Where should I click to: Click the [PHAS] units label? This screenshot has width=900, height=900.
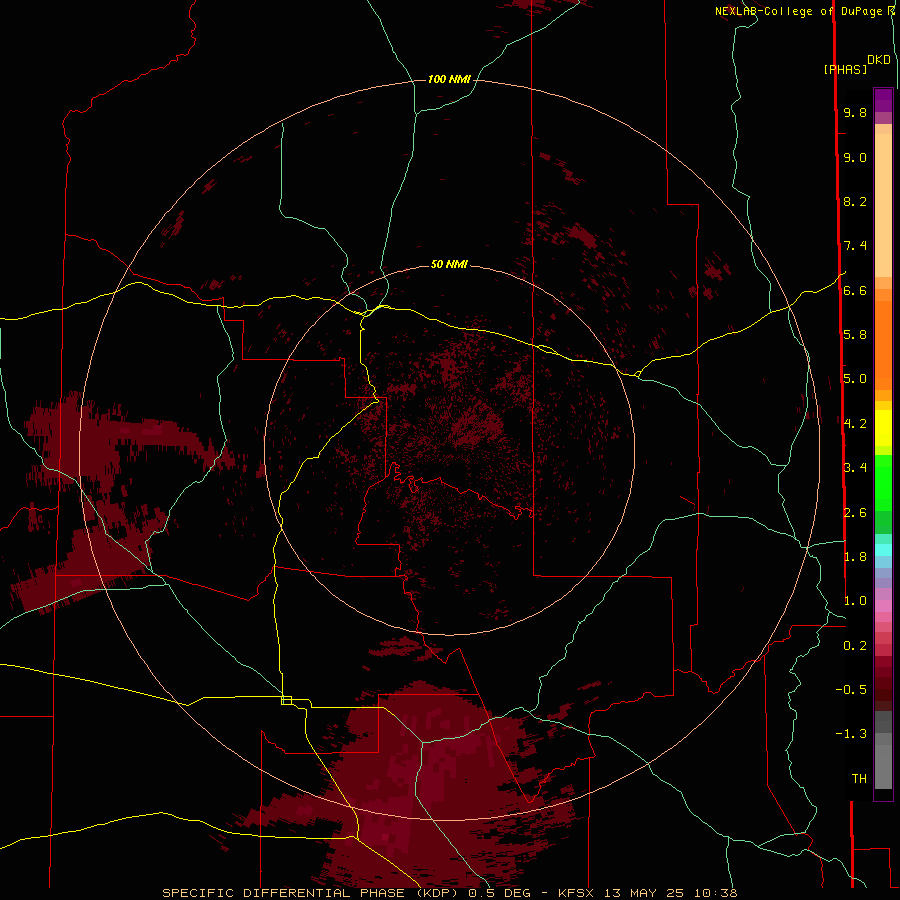[845, 70]
